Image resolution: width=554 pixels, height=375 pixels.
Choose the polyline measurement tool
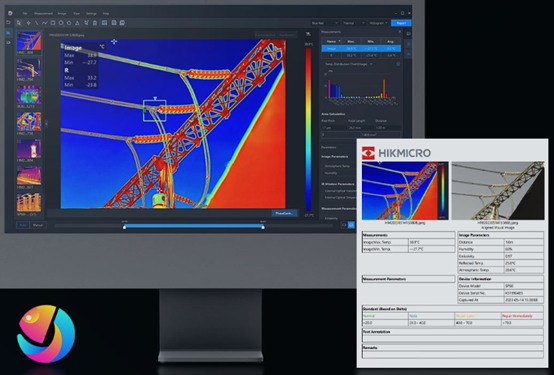click(45, 23)
